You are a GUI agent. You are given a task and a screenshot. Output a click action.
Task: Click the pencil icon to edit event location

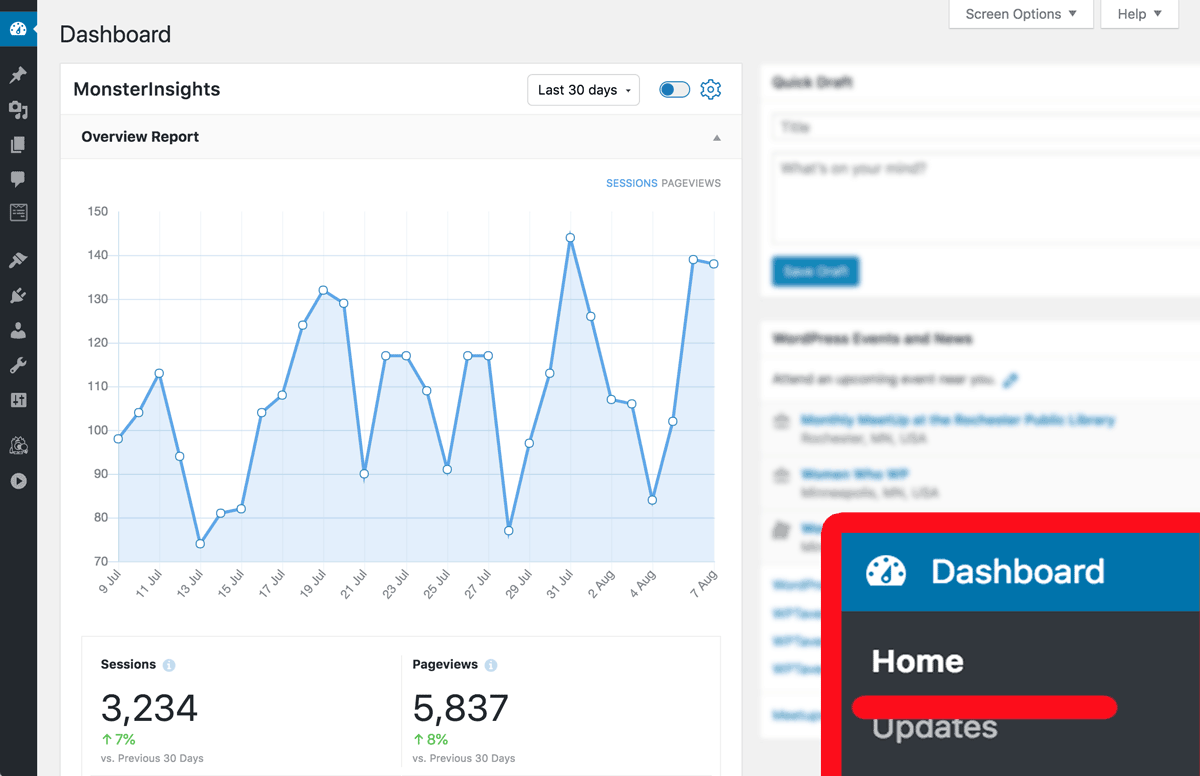(x=1011, y=380)
